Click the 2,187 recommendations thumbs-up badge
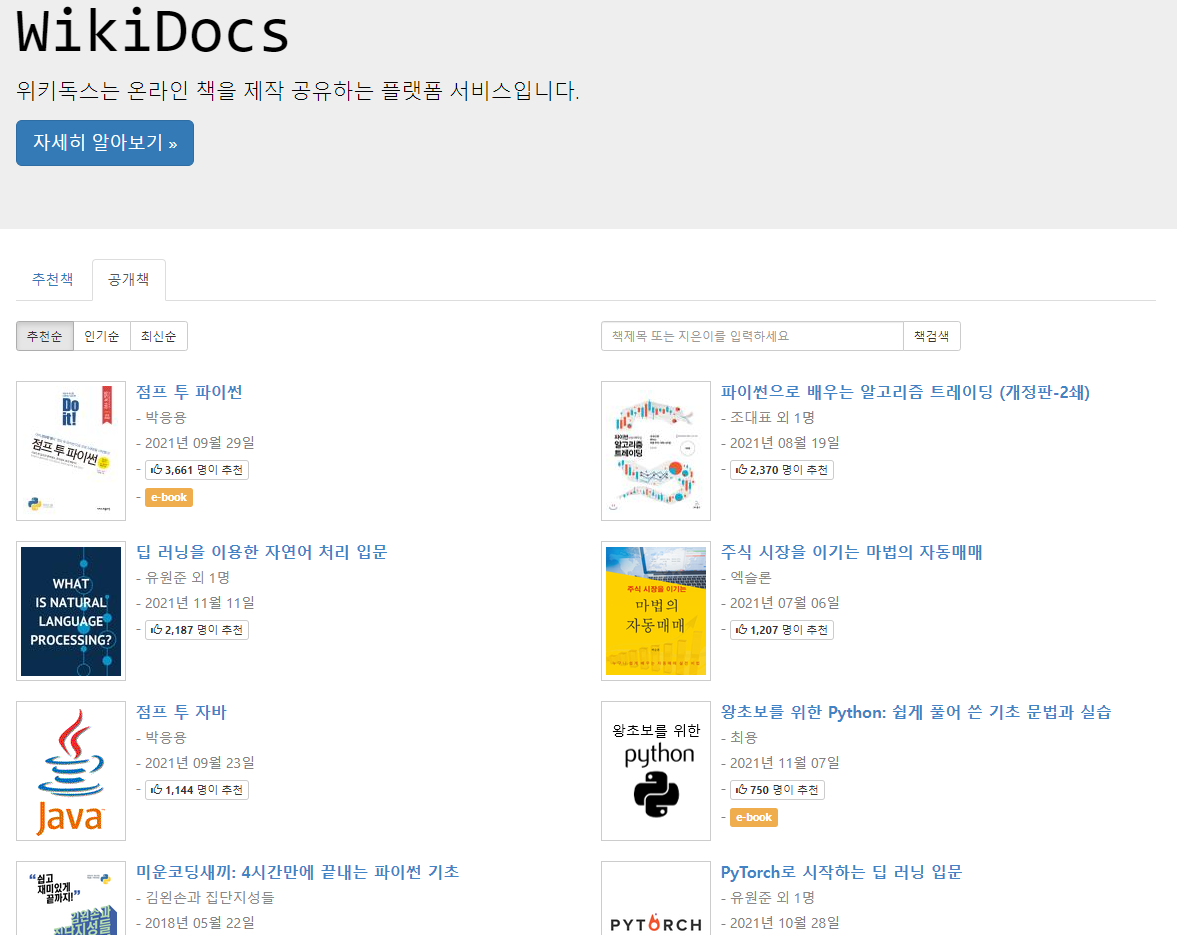 point(197,630)
